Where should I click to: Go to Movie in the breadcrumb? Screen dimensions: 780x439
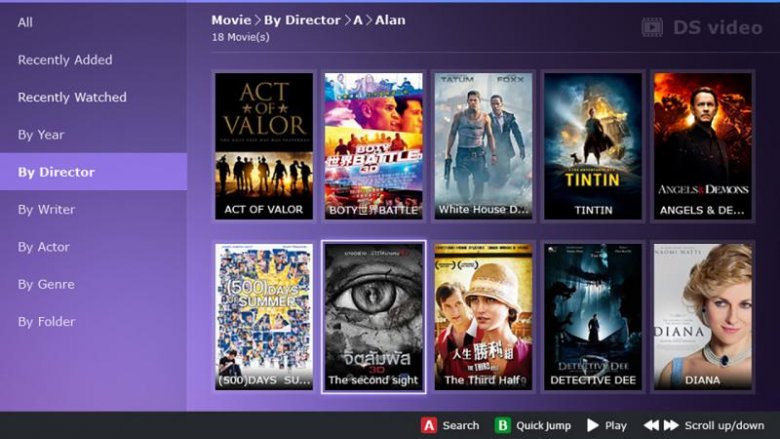[231, 20]
